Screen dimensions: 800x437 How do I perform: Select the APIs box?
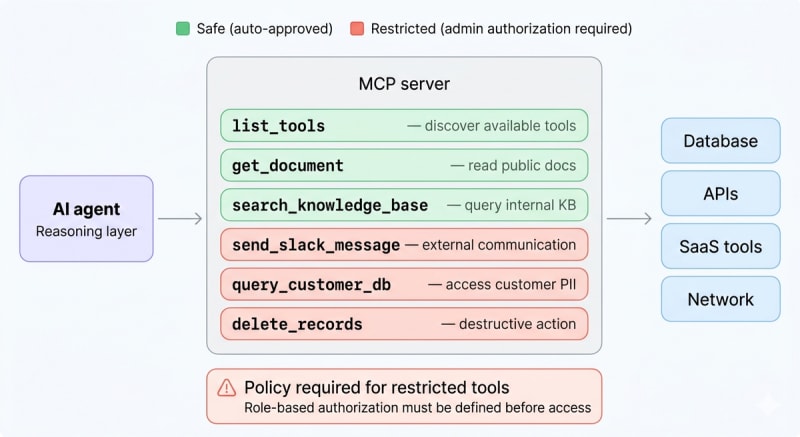pyautogui.click(x=720, y=193)
